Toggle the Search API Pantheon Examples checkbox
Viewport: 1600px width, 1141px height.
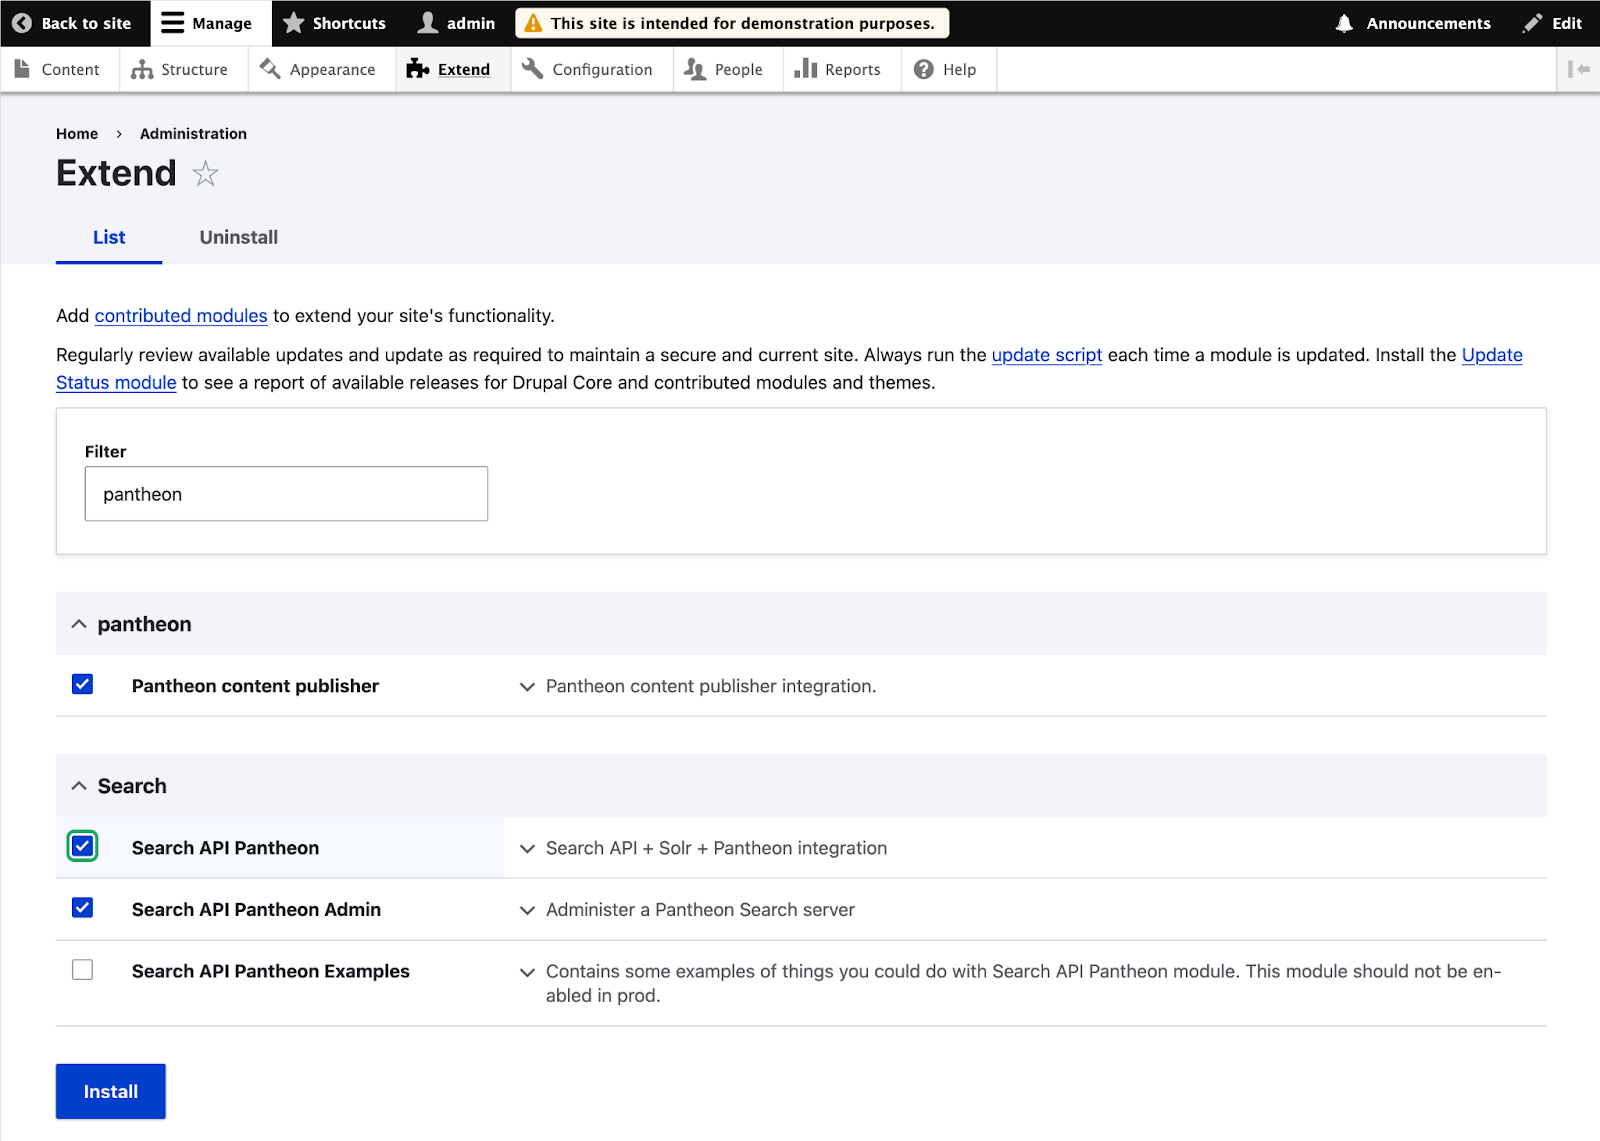[x=83, y=970]
